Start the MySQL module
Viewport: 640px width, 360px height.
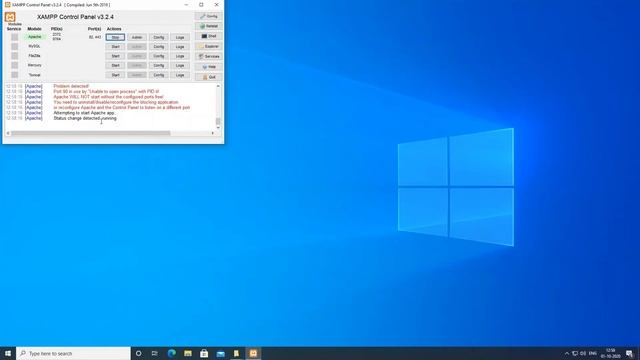[115, 47]
